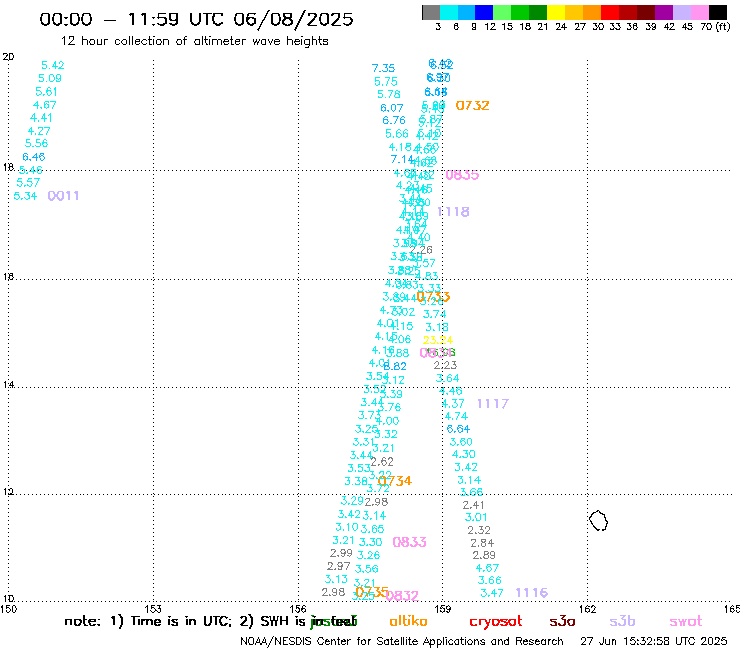Click the gray swatch in the color scale
The height and width of the screenshot is (650, 740).
tap(431, 12)
